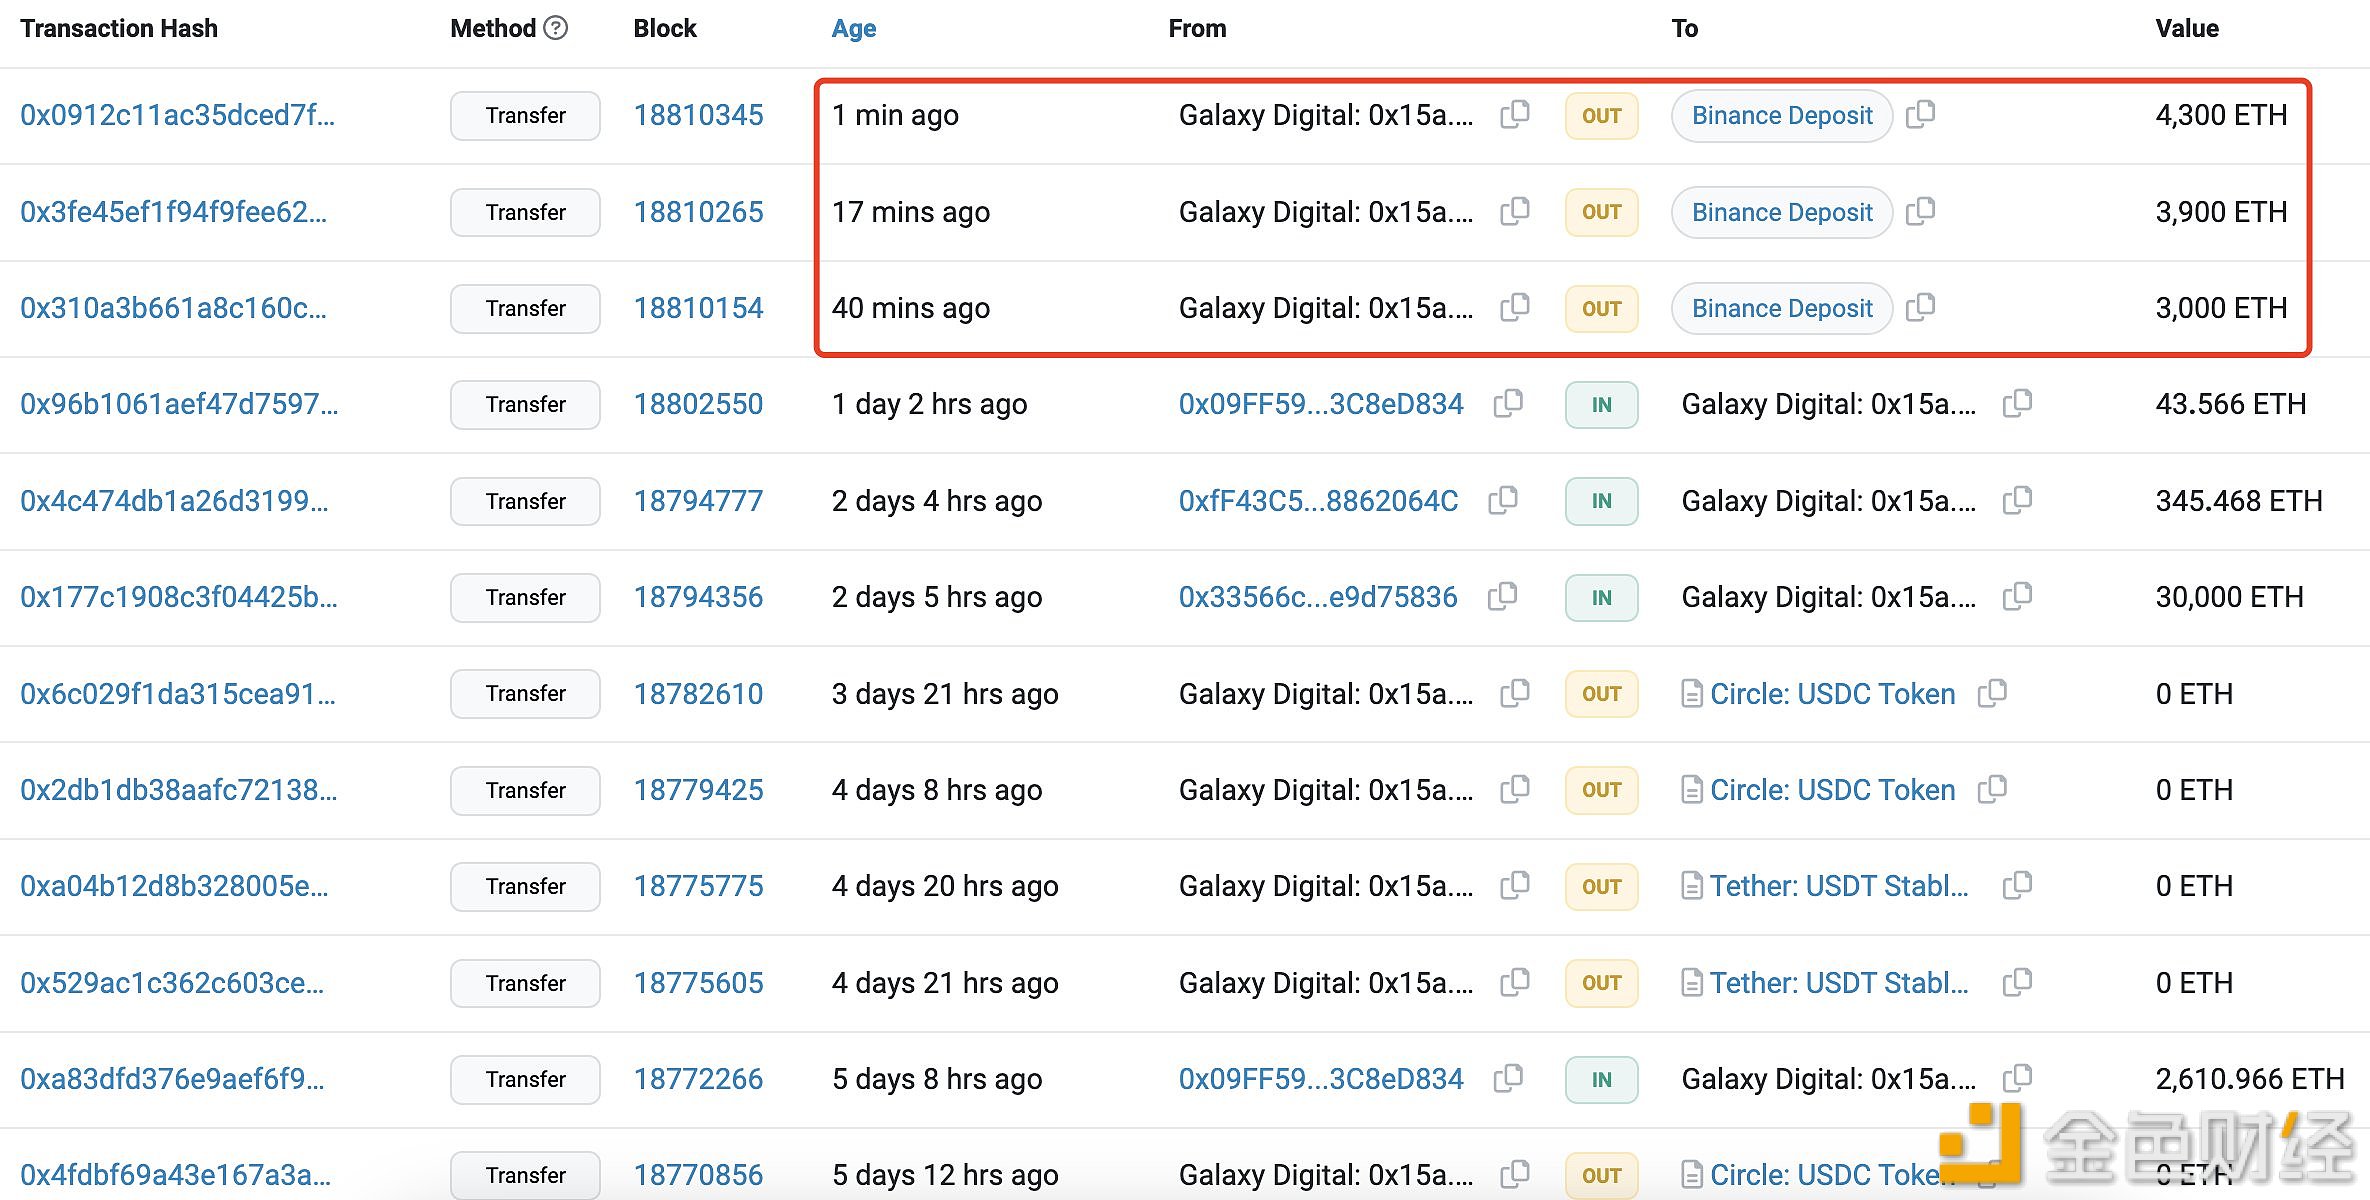View block 18794356
This screenshot has height=1200, width=2370.
tap(698, 597)
